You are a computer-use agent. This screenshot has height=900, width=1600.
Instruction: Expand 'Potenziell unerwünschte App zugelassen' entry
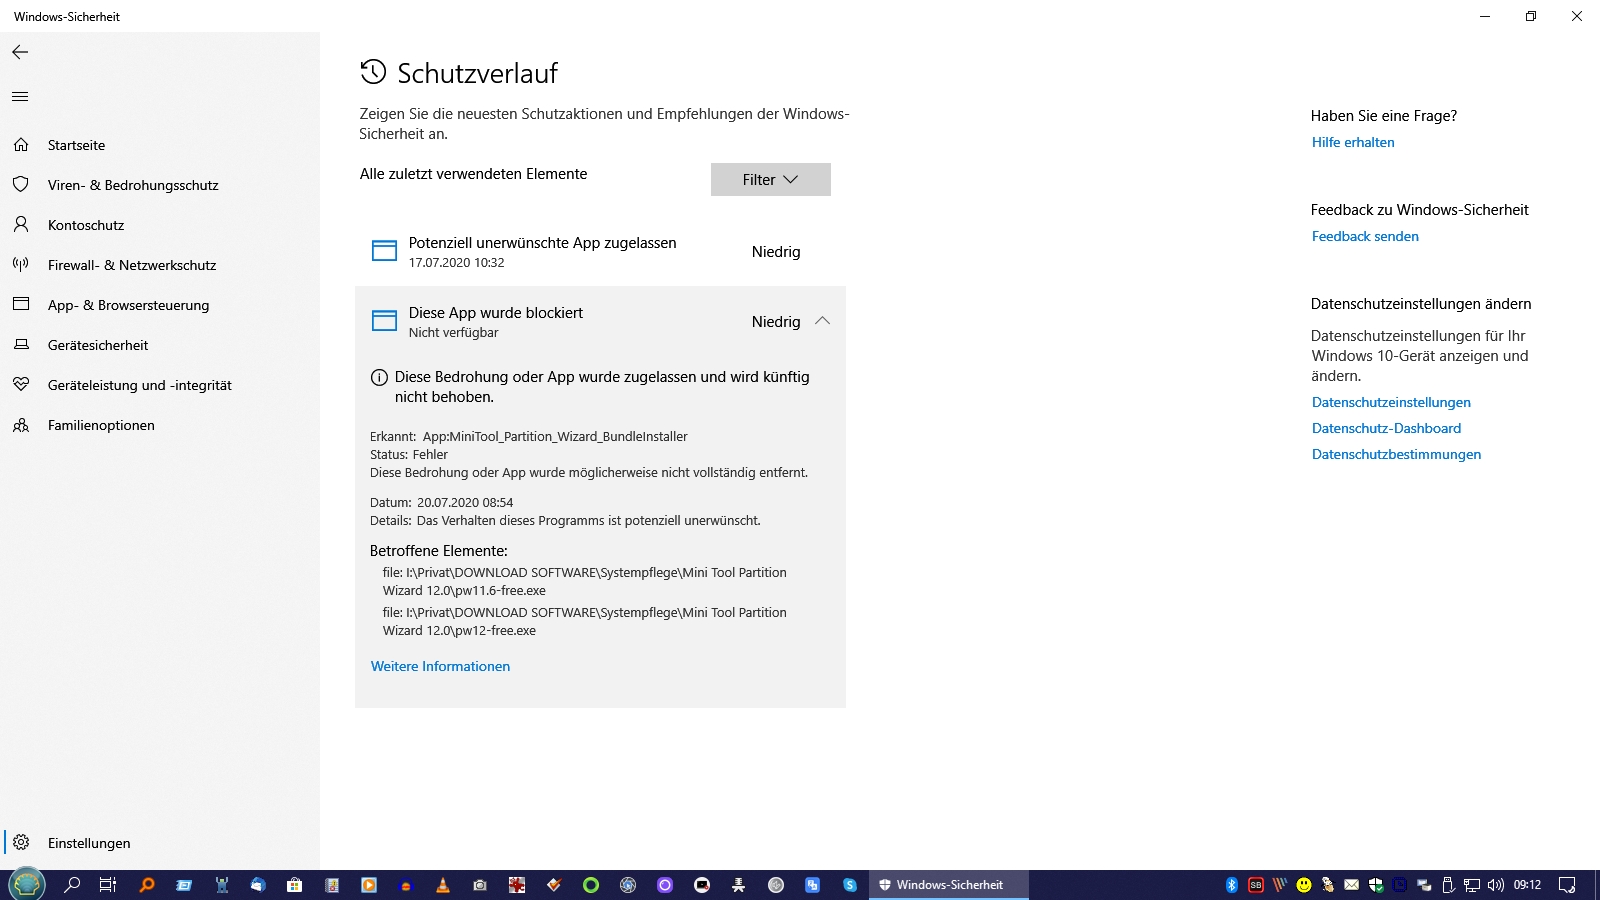coord(600,252)
